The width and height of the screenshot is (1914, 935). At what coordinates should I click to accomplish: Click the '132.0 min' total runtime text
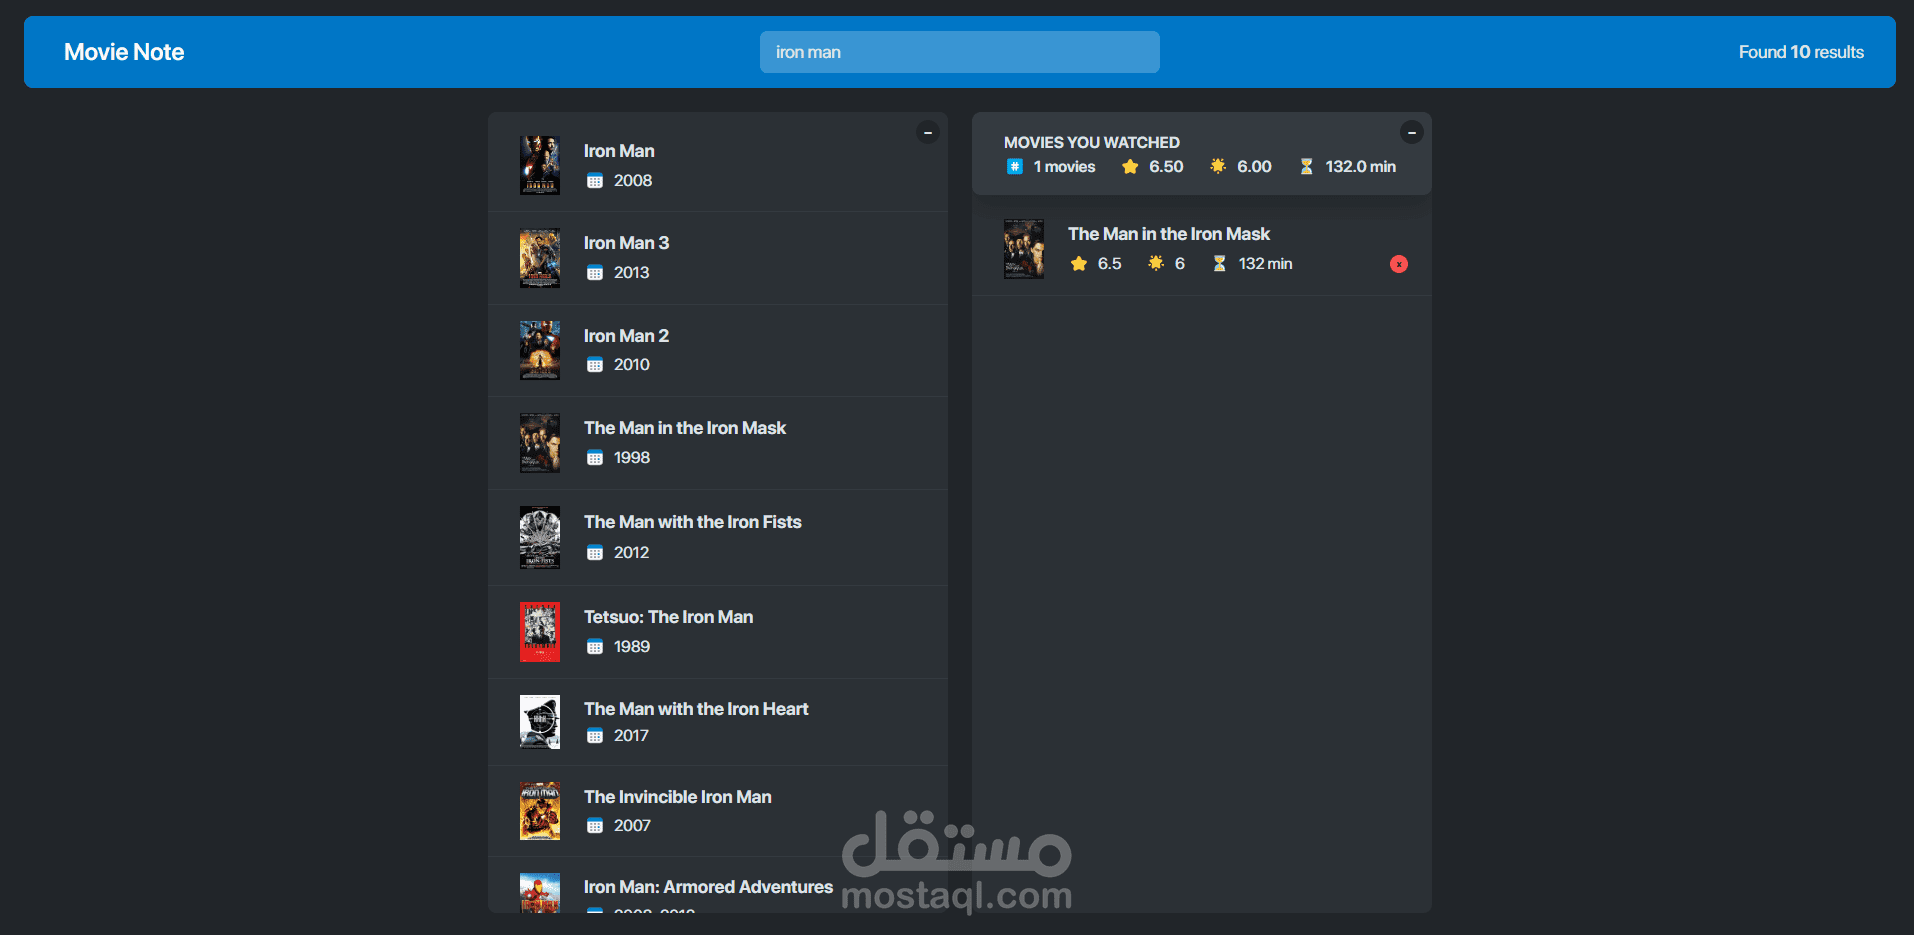1361,167
